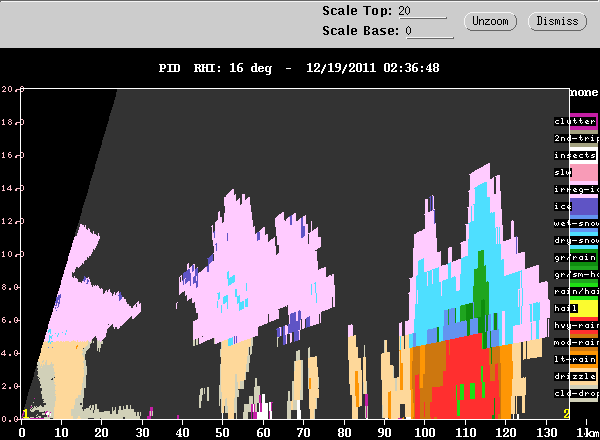Click the mod-rain legend label
The height and width of the screenshot is (440, 600).
point(576,342)
